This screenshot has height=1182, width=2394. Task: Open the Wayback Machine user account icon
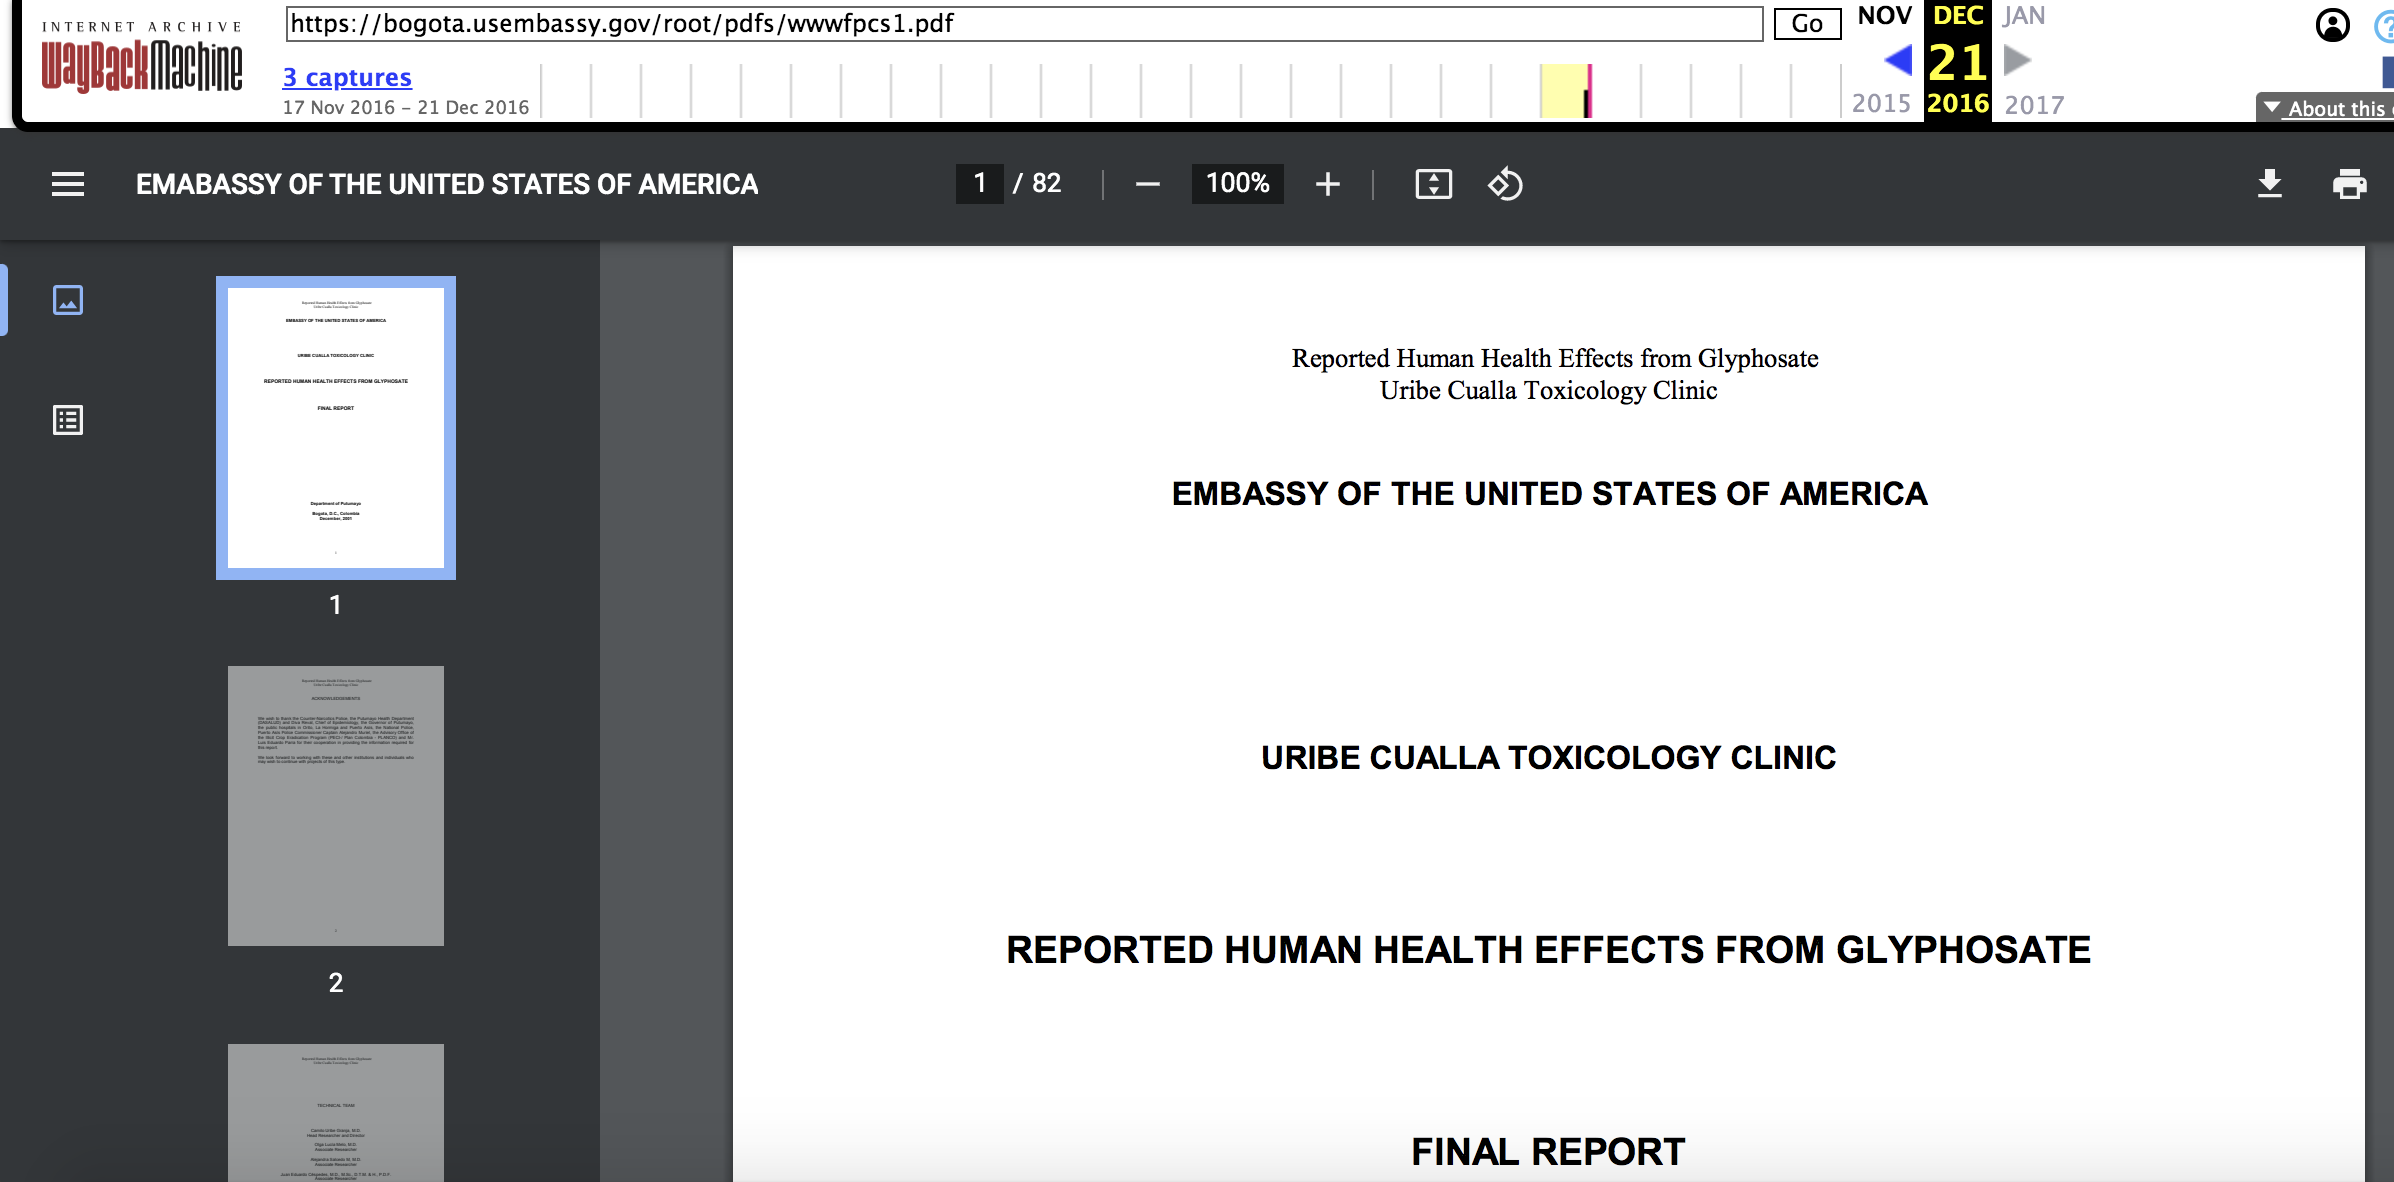pos(2332,25)
